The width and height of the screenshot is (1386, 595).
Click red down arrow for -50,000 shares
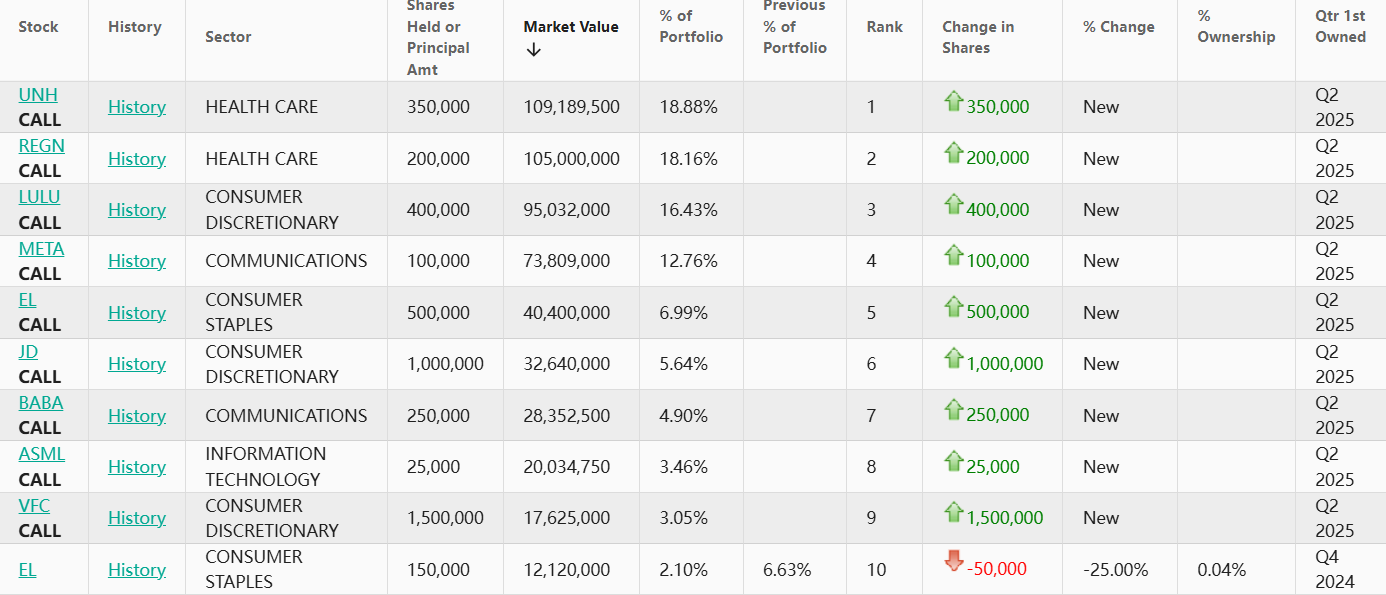[953, 562]
